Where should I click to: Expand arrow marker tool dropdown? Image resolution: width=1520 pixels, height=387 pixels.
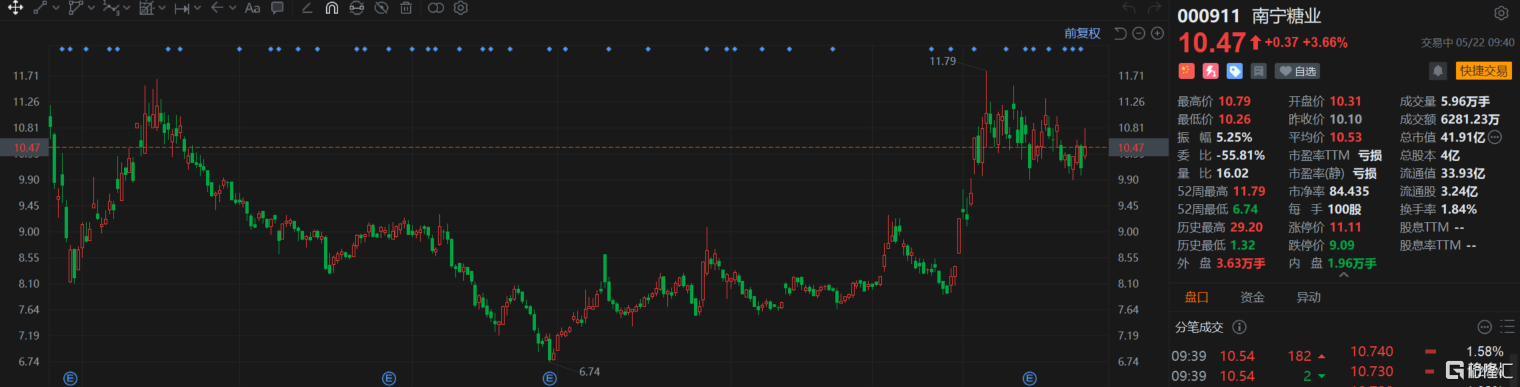point(233,8)
